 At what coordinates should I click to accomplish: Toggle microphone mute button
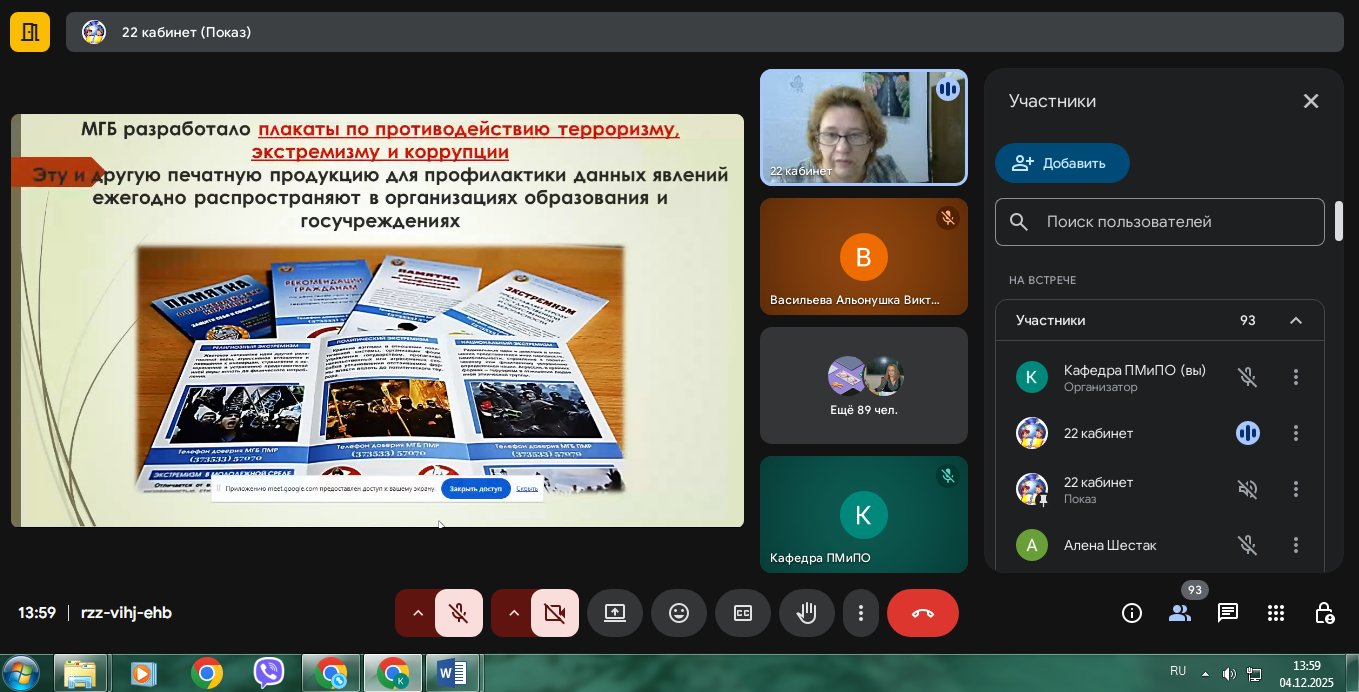tap(459, 613)
